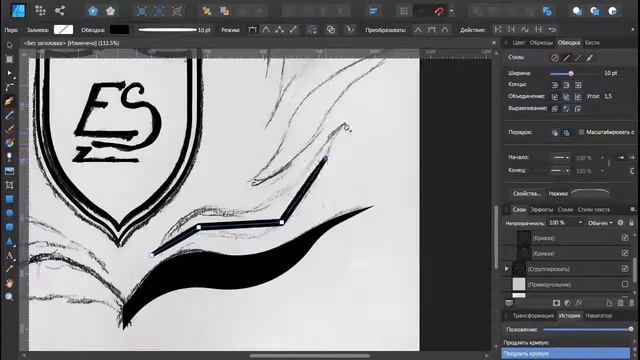Image resolution: width=640 pixels, height=360 pixels.
Task: Select the Artboard tool
Action: (9, 59)
